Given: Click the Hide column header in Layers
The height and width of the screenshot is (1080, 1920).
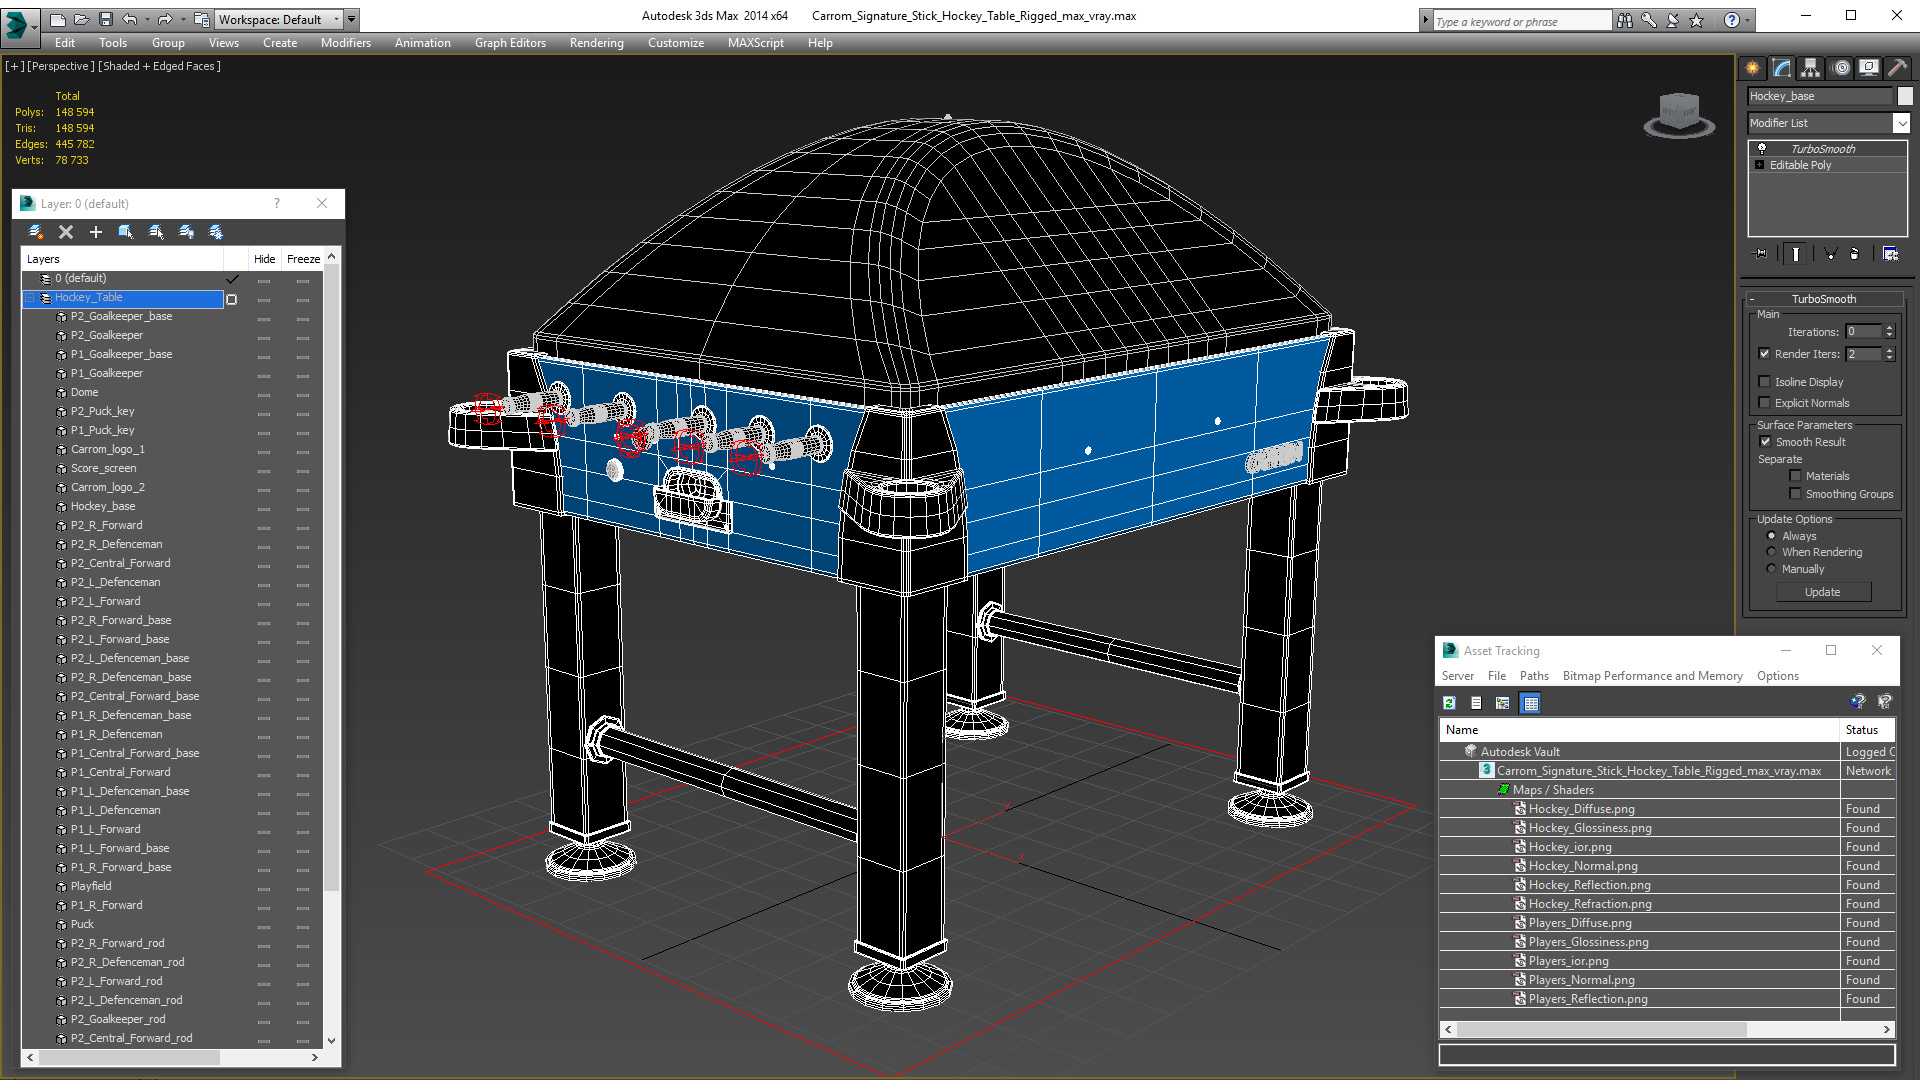Looking at the screenshot, I should pyautogui.click(x=264, y=259).
